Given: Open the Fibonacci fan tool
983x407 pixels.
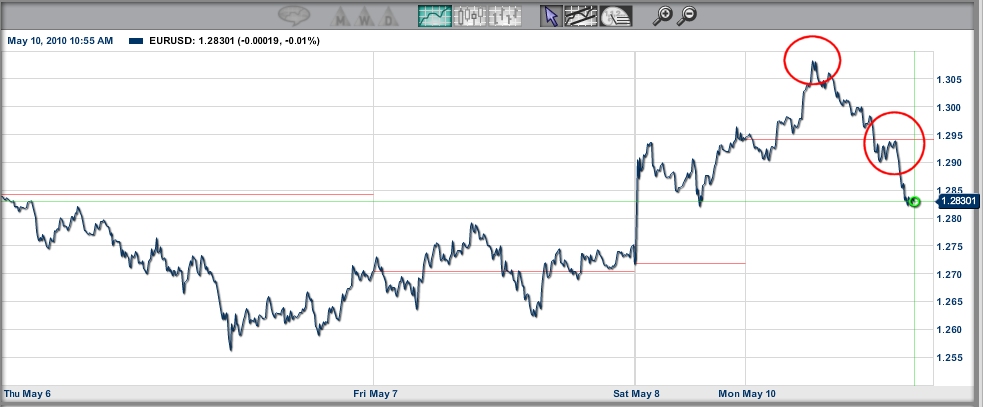Looking at the screenshot, I should tap(616, 16).
